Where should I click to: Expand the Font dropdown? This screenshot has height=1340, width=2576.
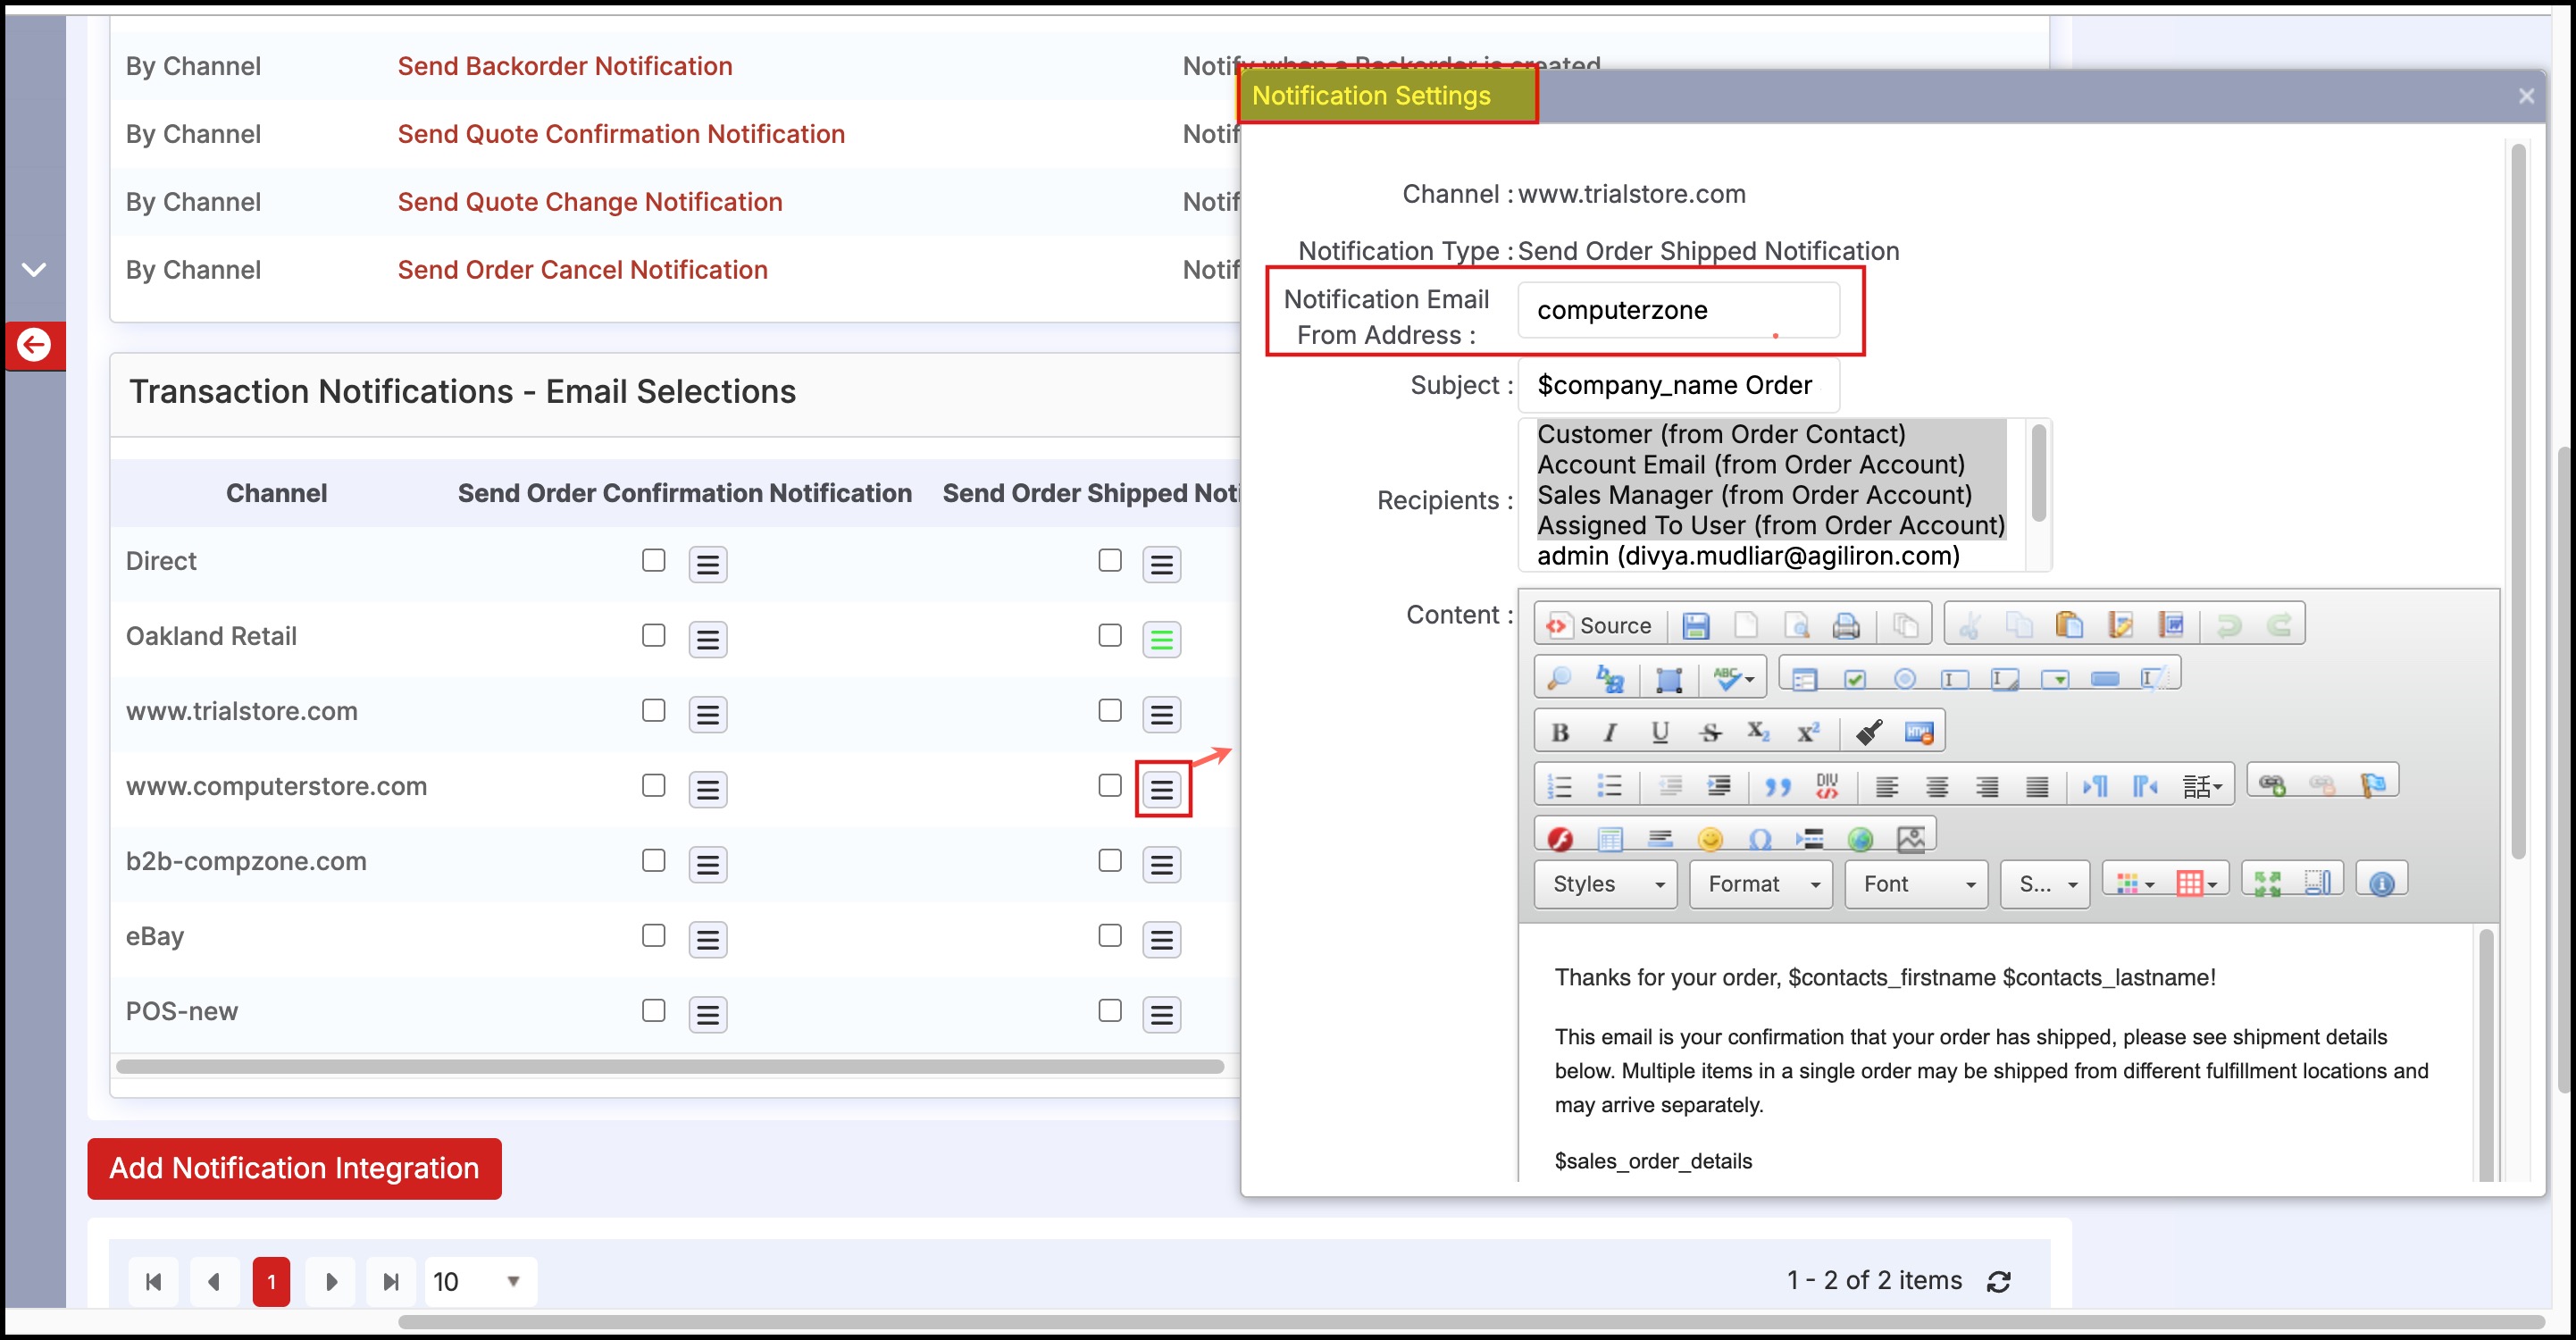click(1916, 884)
